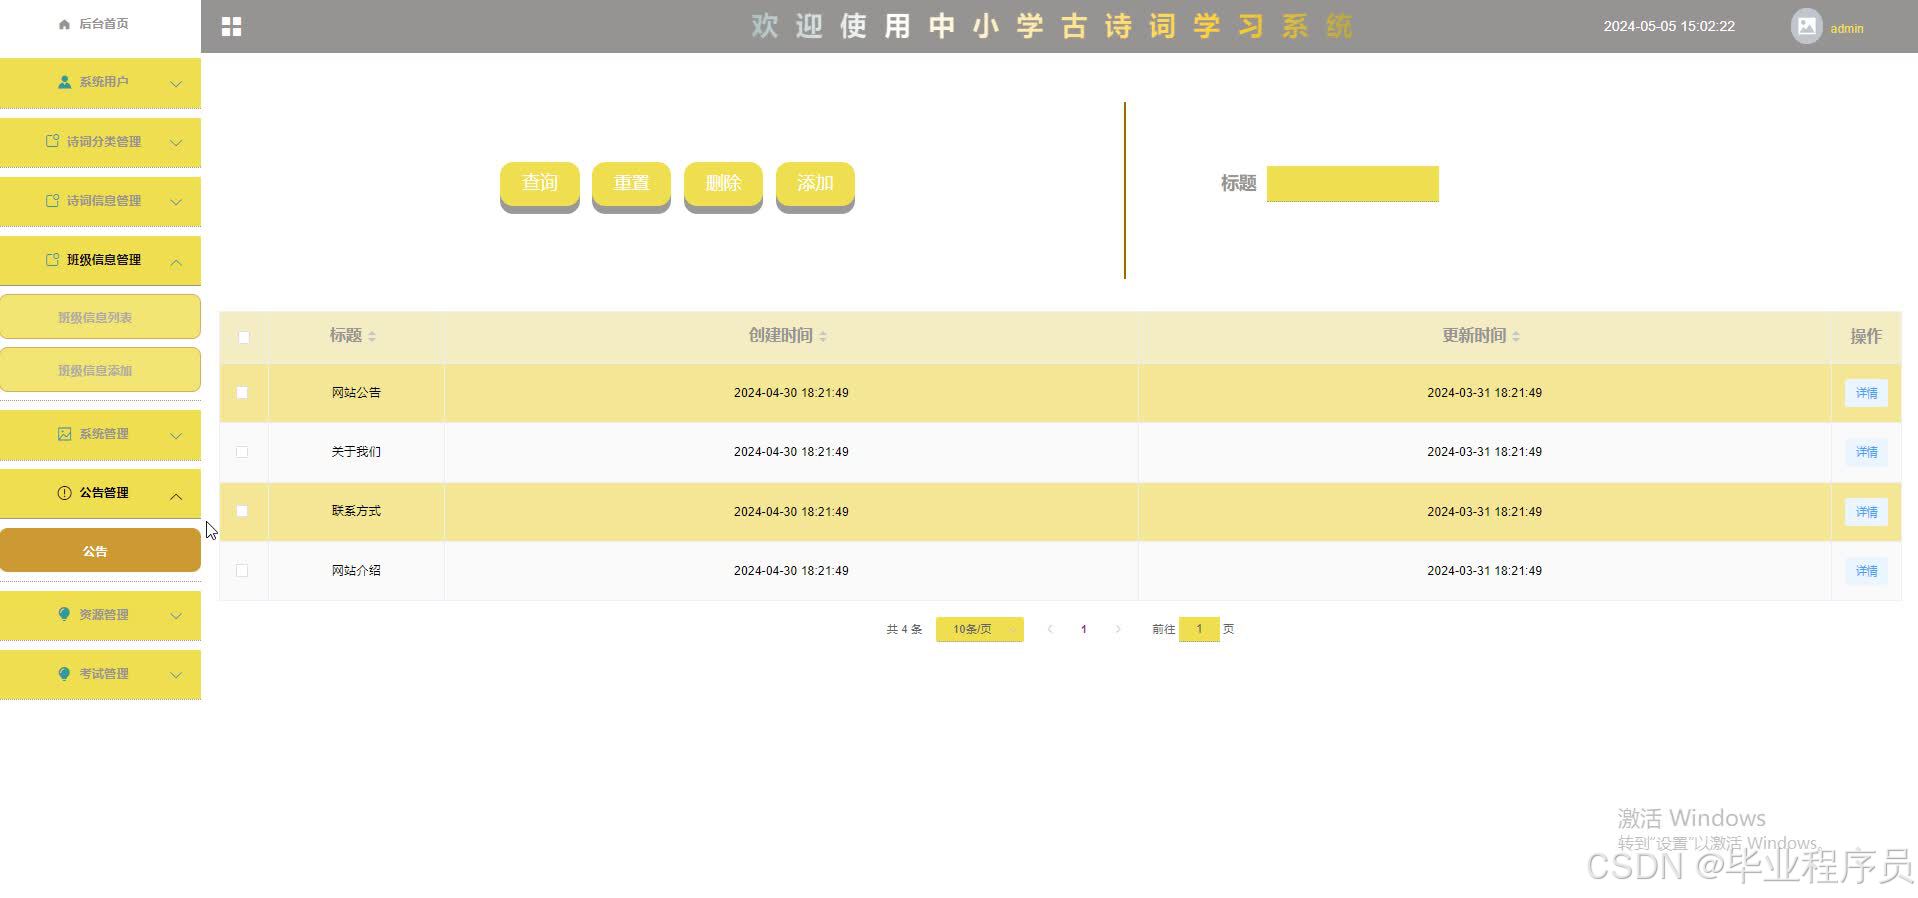
Task: Click the 联系方式 title cell
Action: tap(356, 511)
